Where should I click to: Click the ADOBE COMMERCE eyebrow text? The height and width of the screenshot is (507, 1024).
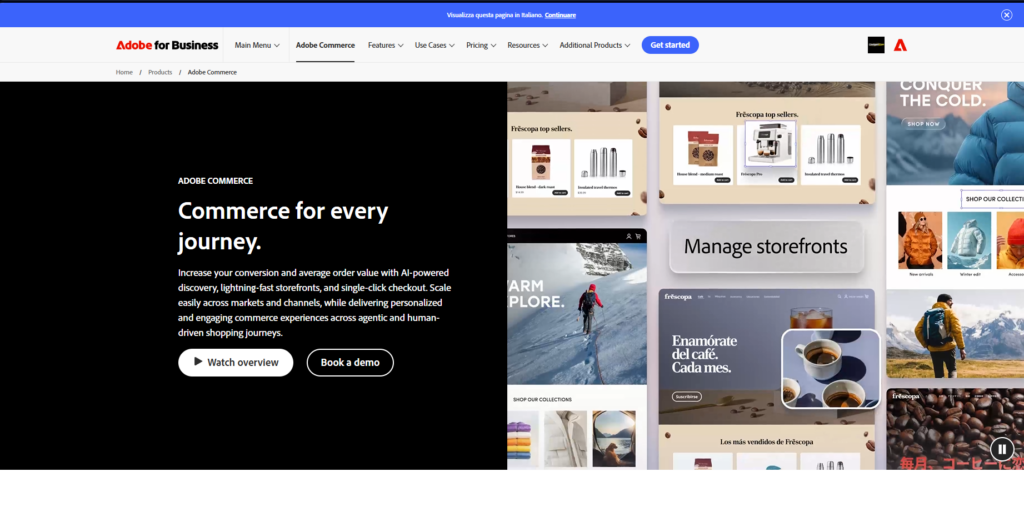coord(216,181)
